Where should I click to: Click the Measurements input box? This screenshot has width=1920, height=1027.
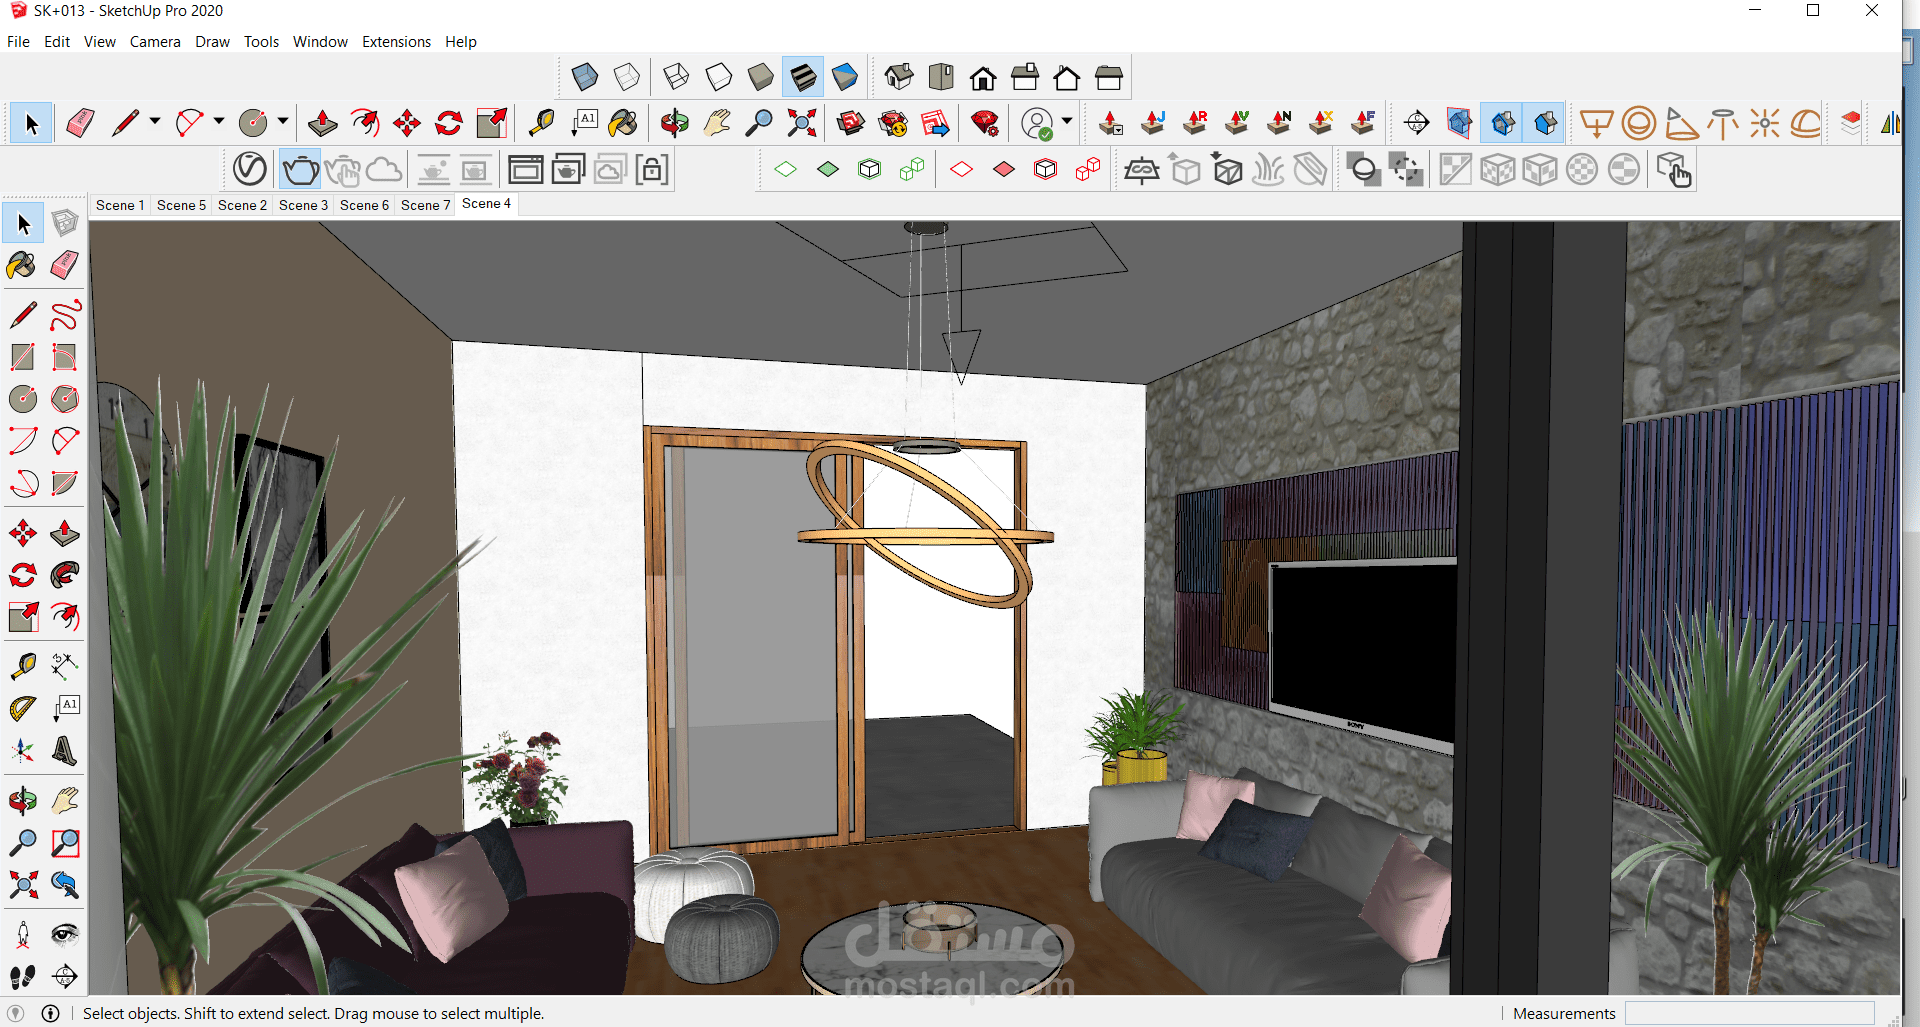pos(1749,1013)
